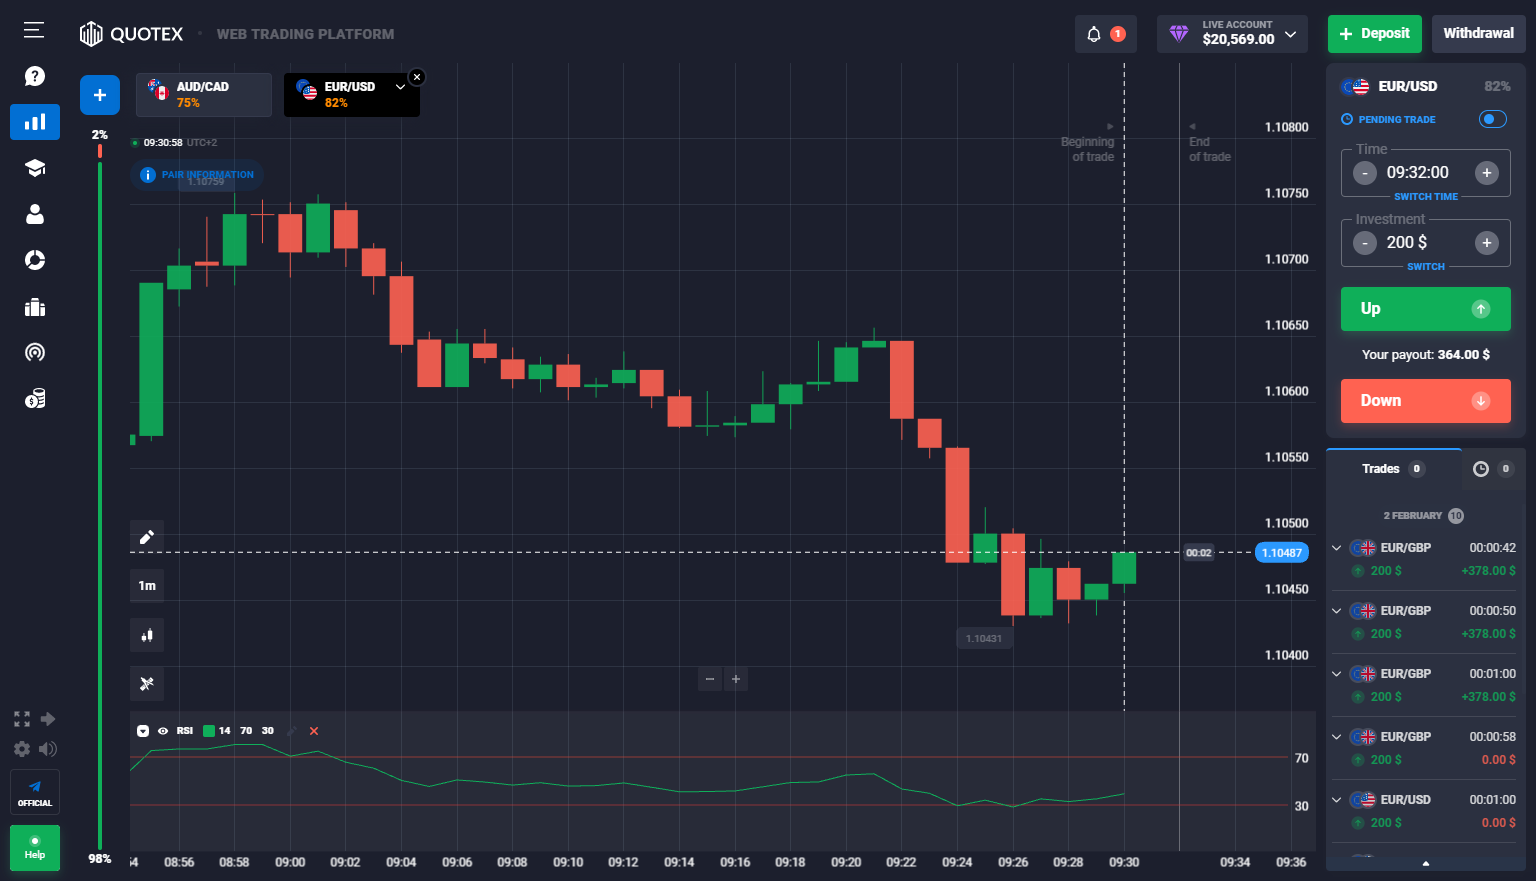Image resolution: width=1536 pixels, height=881 pixels.
Task: Click Pair Information button
Action: pos(197,175)
